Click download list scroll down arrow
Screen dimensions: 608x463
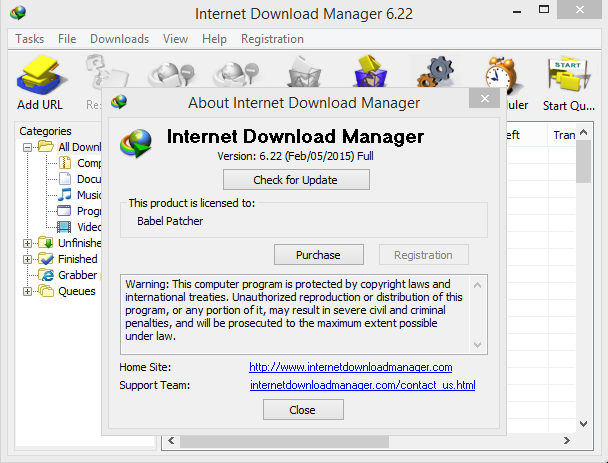[584, 424]
